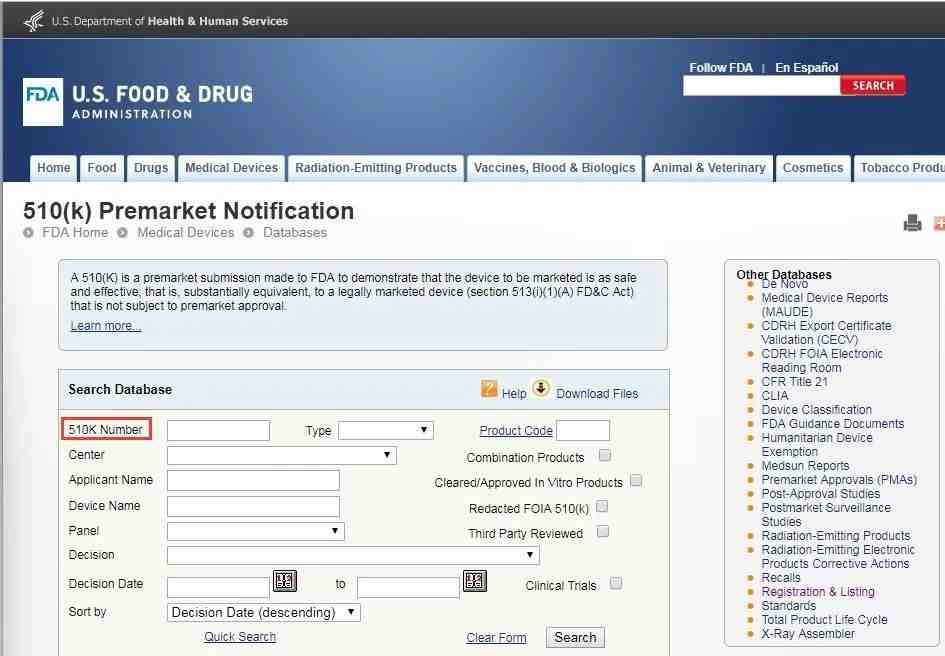
Task: Open the Decision Date start calendar icon
Action: coord(285,581)
